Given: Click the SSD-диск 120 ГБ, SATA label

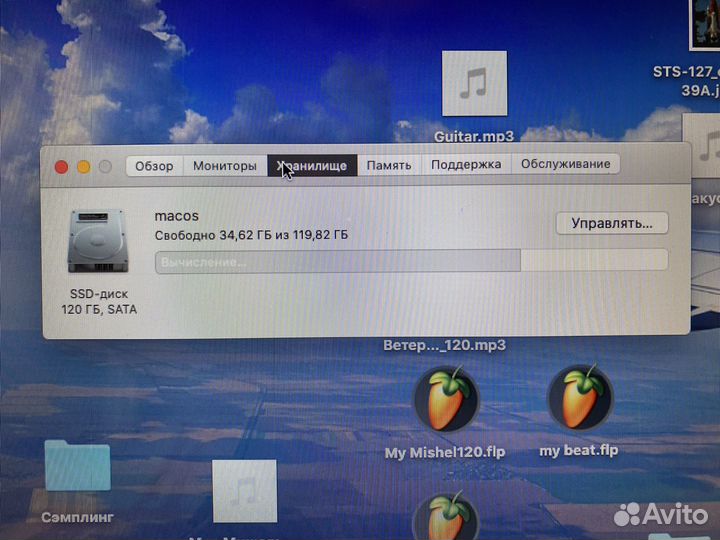Looking at the screenshot, I should point(99,302).
